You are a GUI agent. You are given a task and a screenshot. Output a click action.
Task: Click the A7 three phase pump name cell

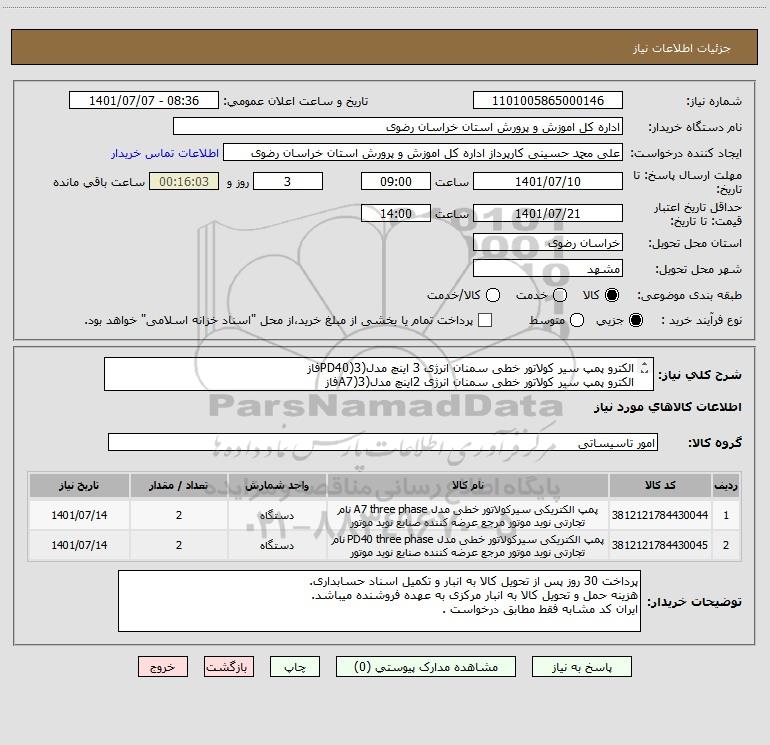coord(468,516)
